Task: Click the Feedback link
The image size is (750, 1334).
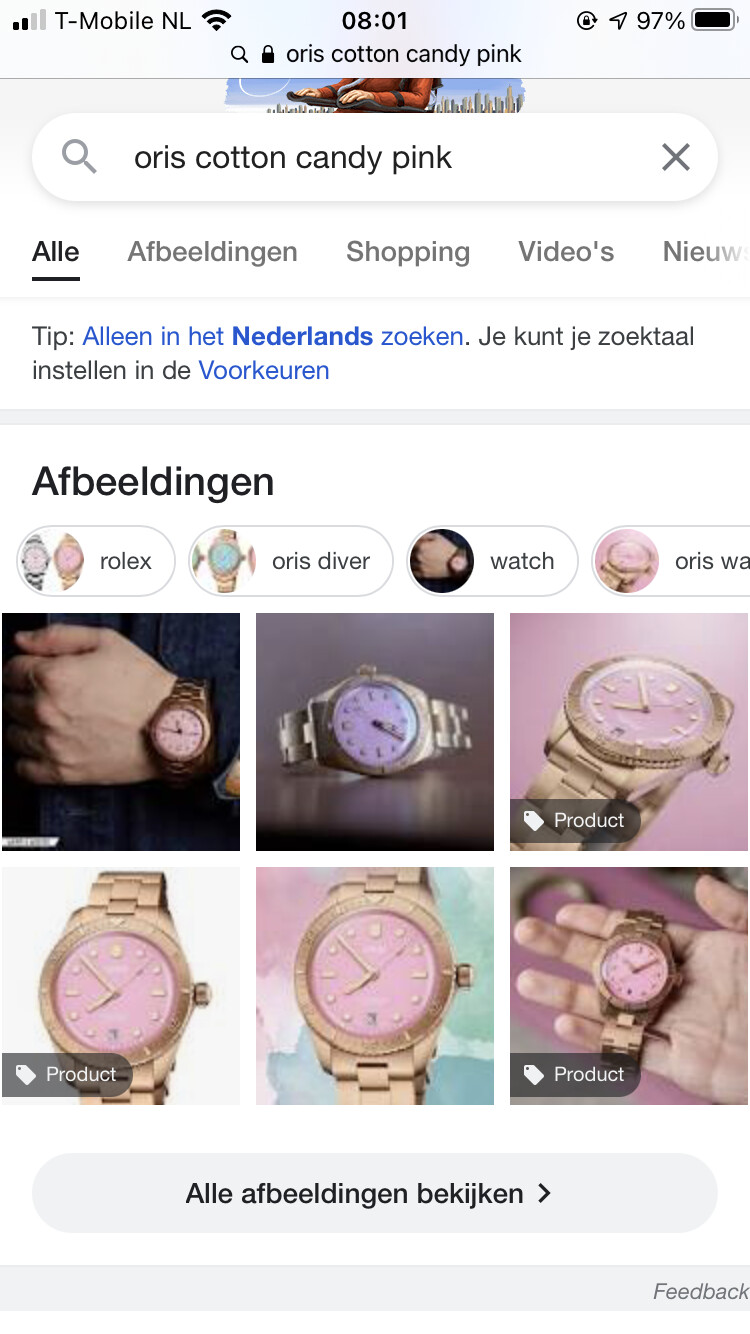Action: point(700,1291)
